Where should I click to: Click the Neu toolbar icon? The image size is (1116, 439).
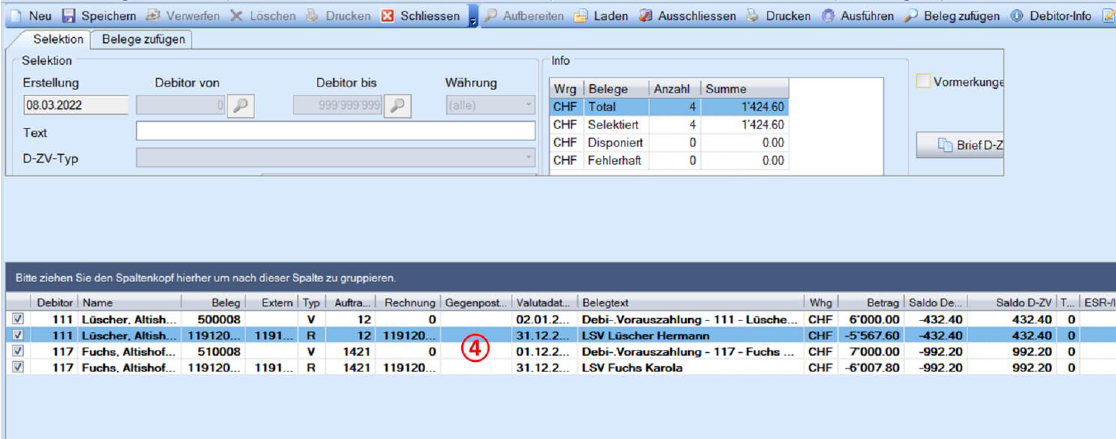16,17
